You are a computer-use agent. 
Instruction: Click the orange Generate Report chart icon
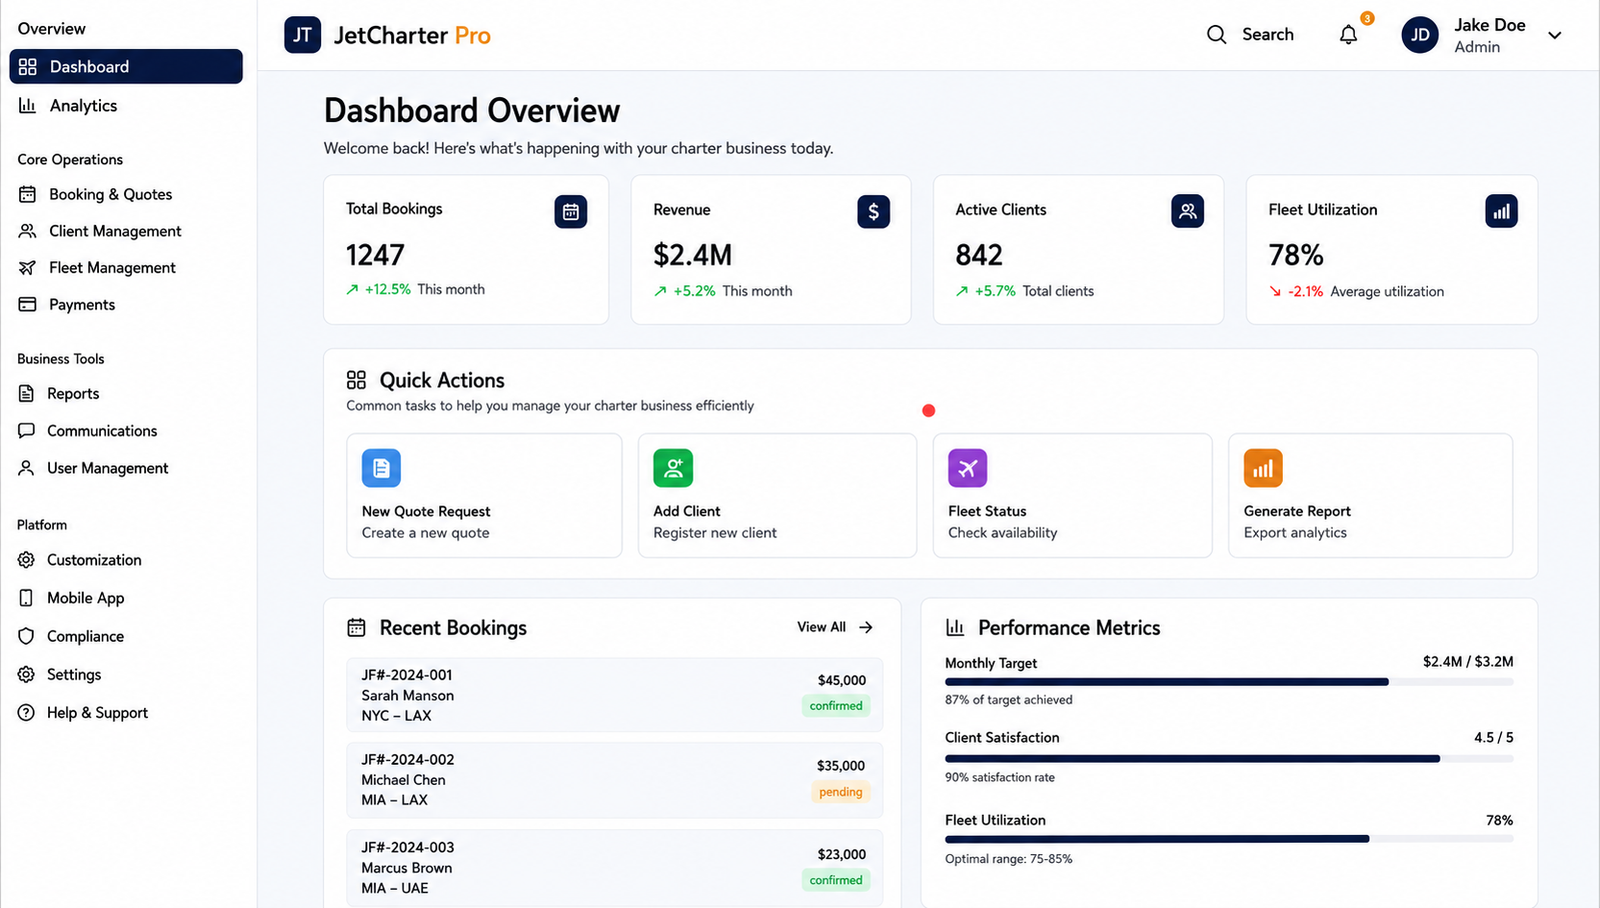pos(1263,468)
